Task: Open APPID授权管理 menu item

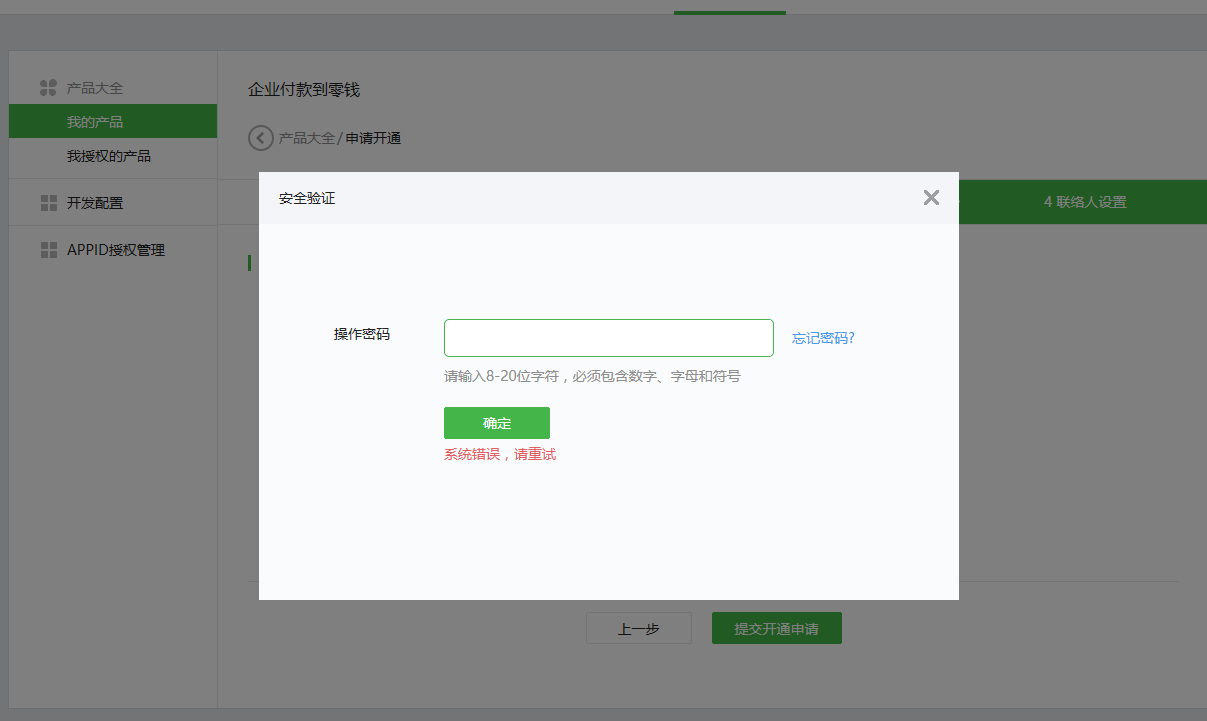Action: [x=116, y=250]
